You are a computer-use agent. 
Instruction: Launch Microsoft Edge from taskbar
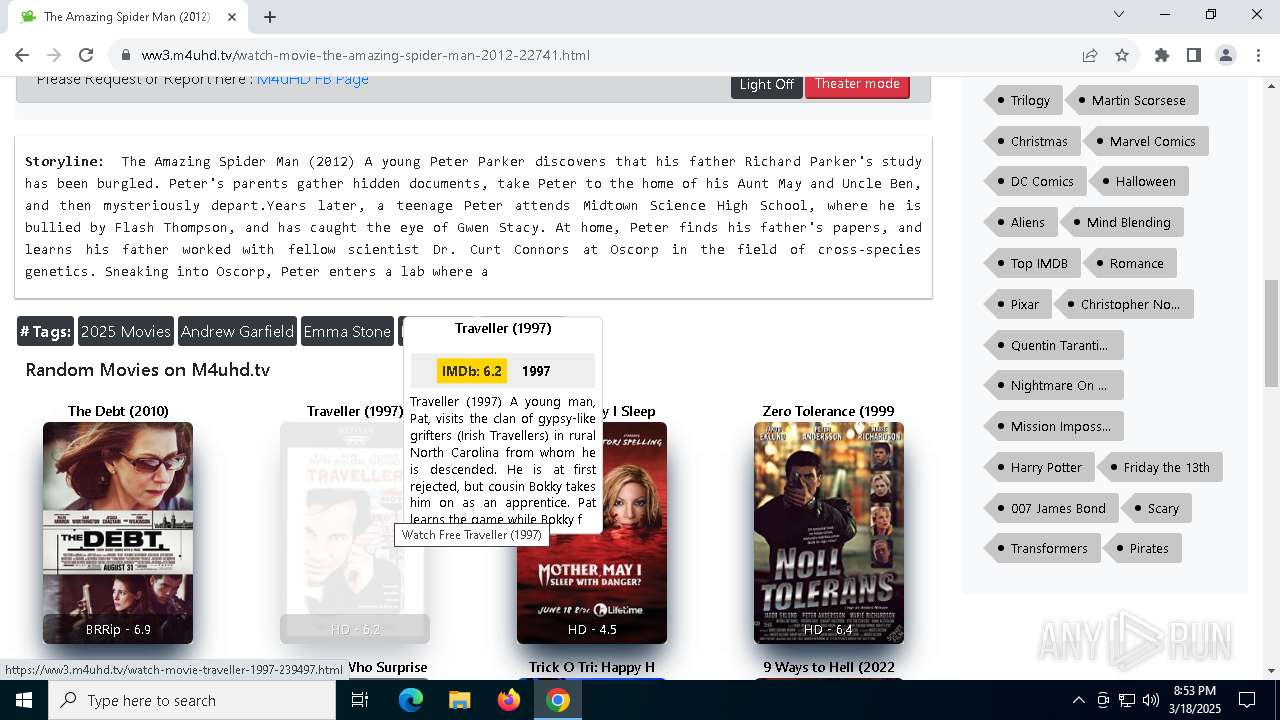(411, 700)
